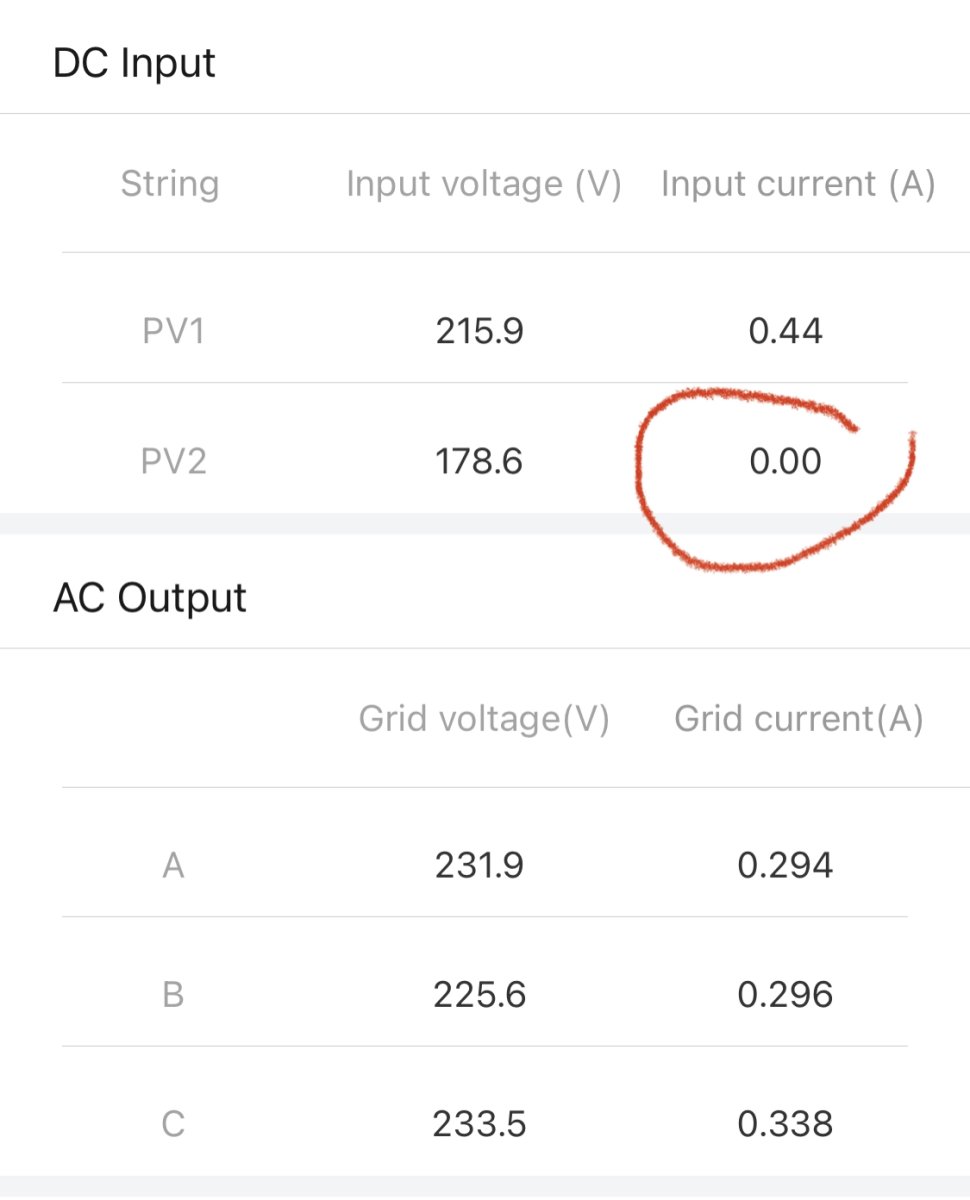Click the Grid current(A) column header

pyautogui.click(x=798, y=719)
